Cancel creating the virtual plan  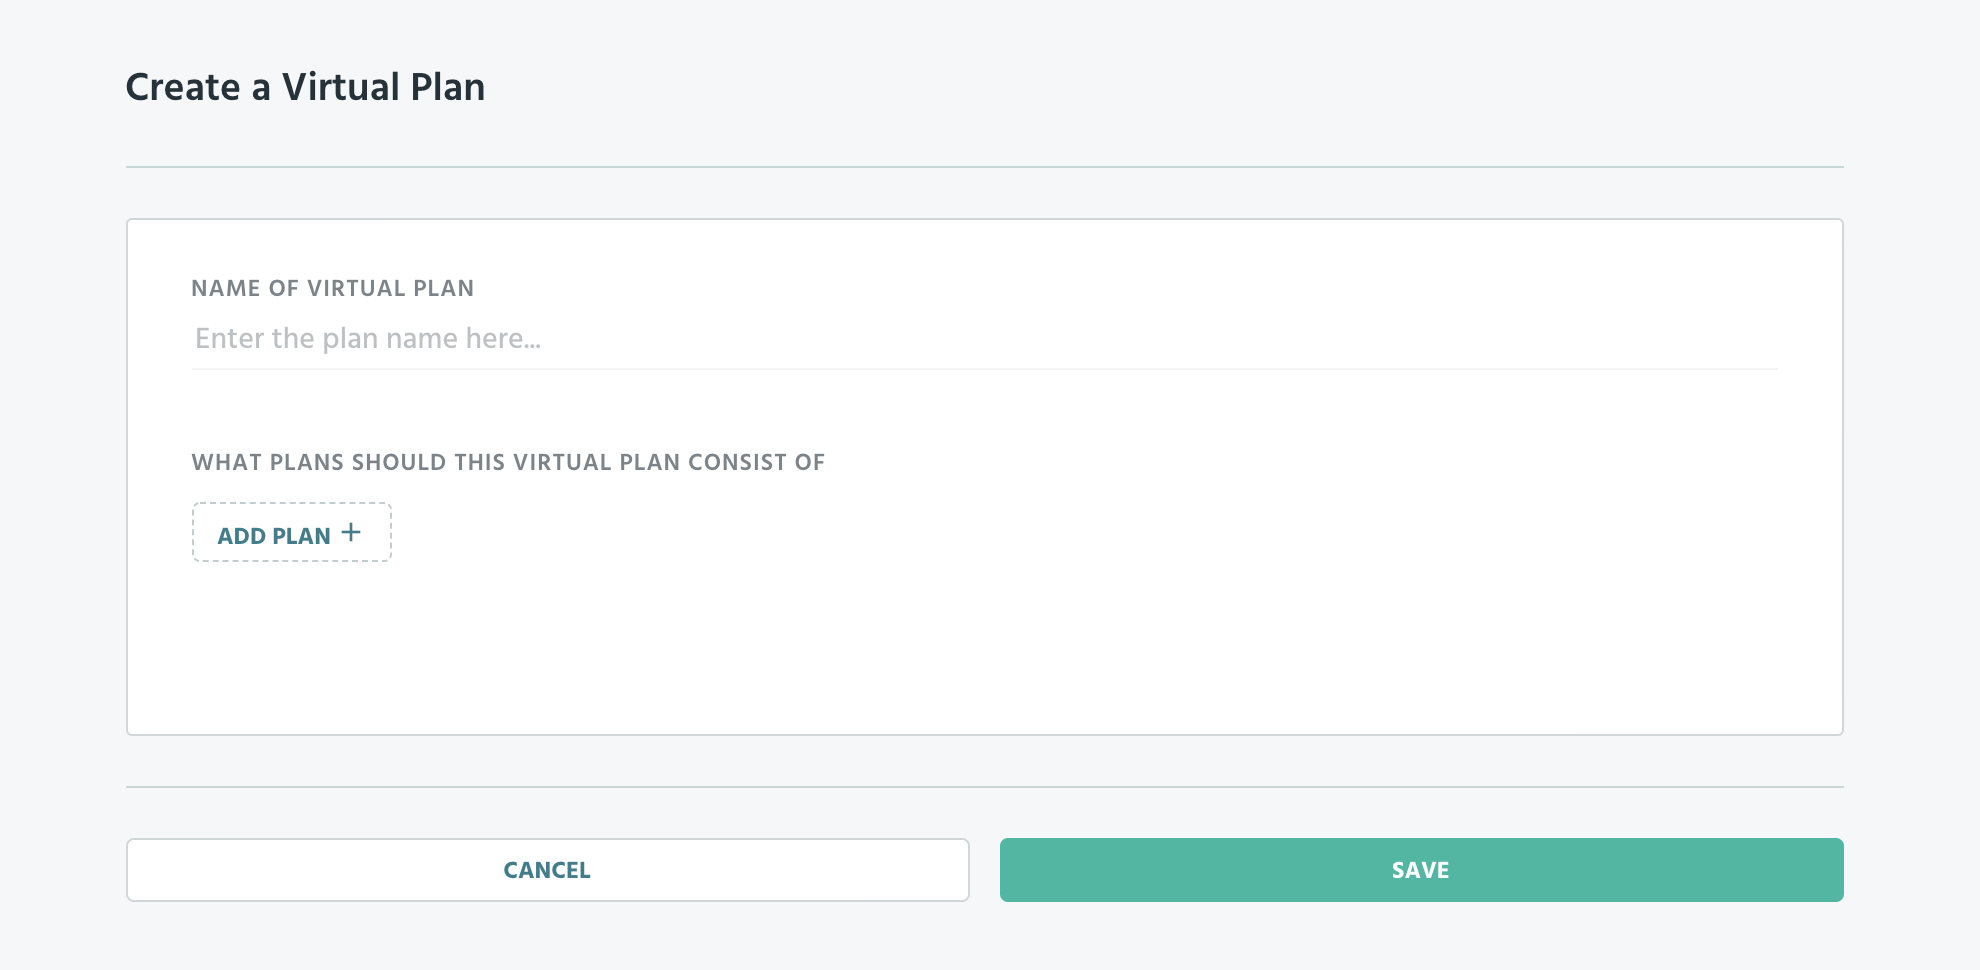(x=548, y=870)
